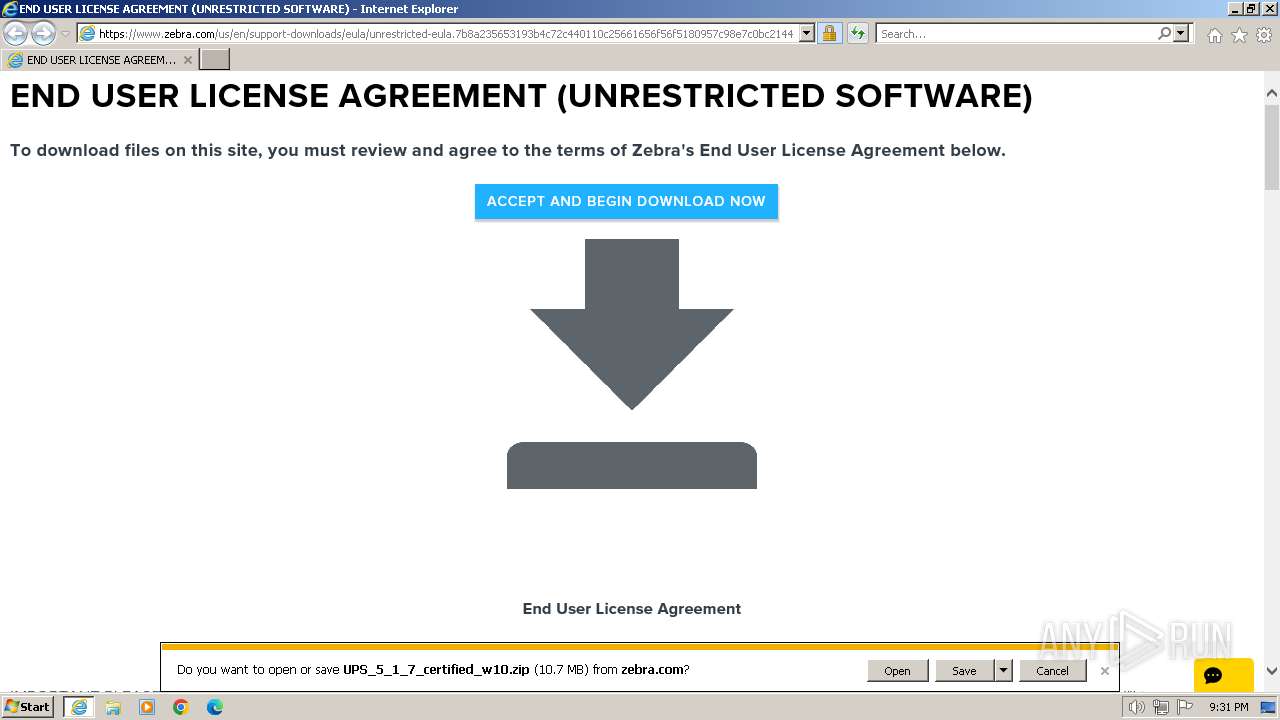Launch Microsoft Edge from the taskbar
The width and height of the screenshot is (1280, 720).
[x=215, y=707]
